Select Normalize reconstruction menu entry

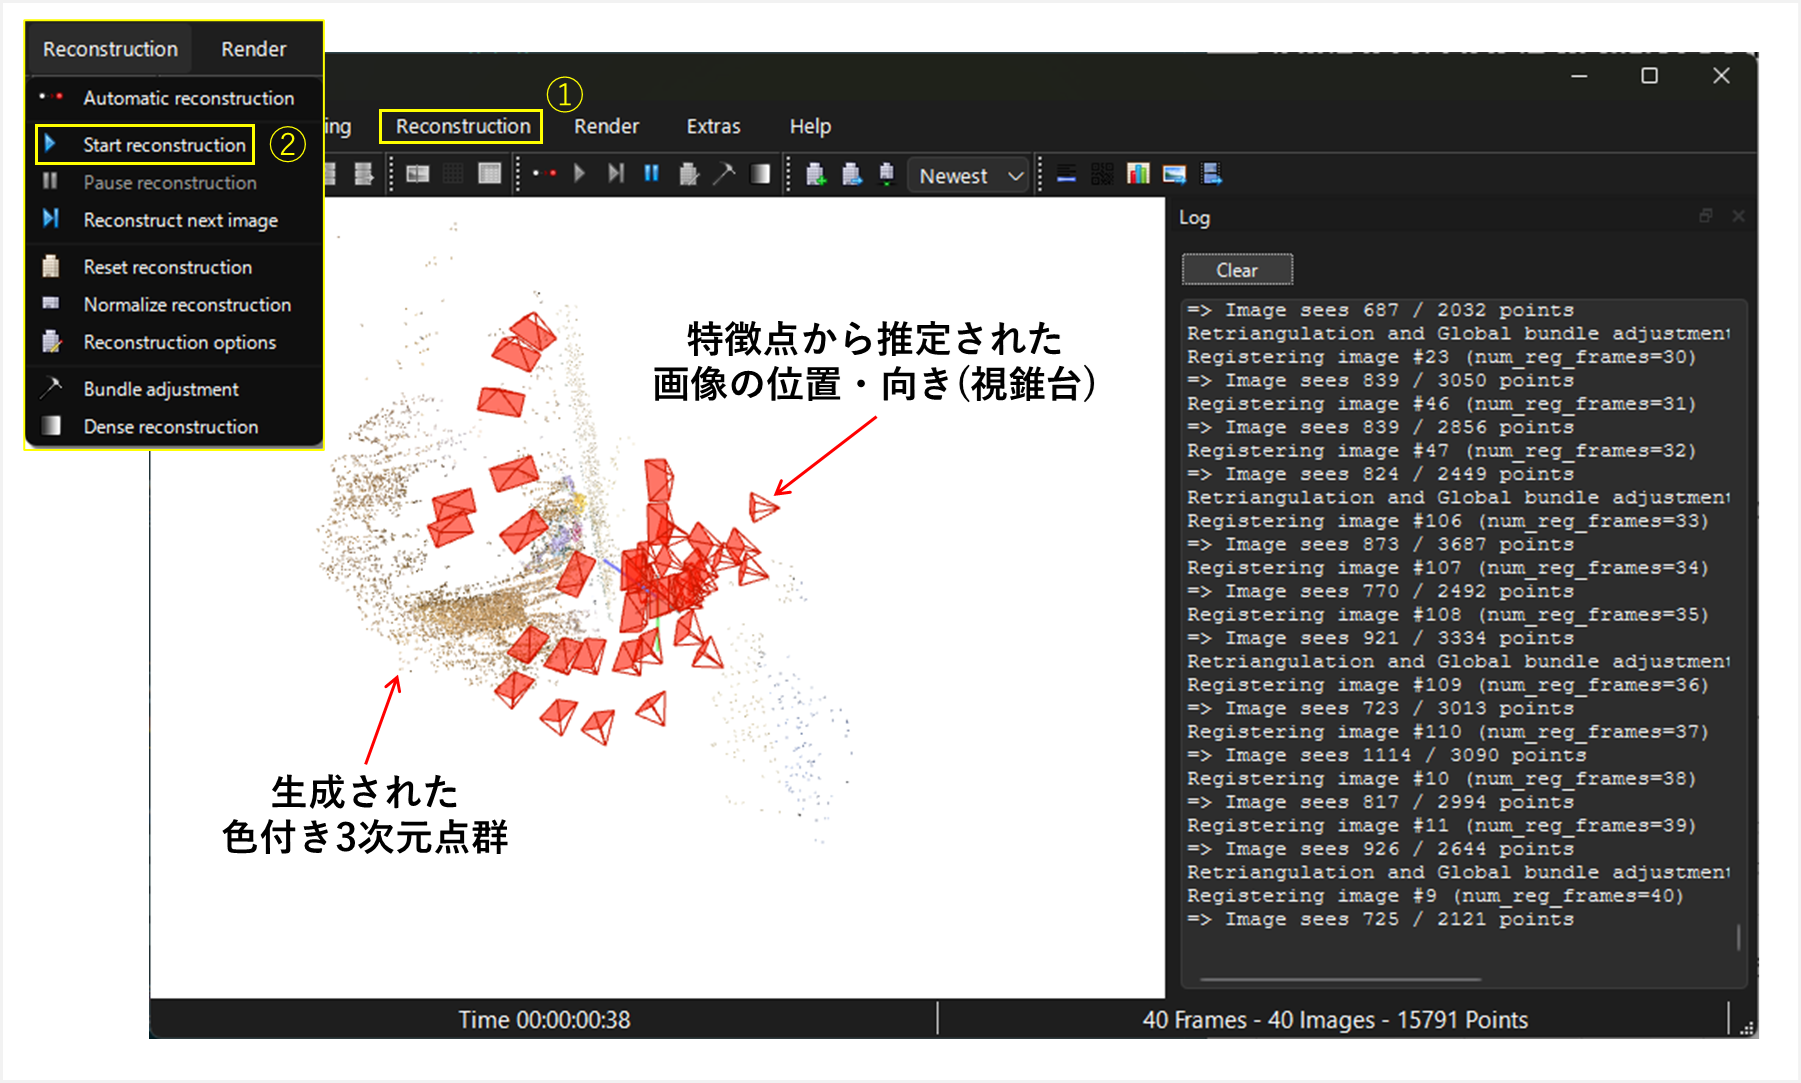click(x=187, y=305)
